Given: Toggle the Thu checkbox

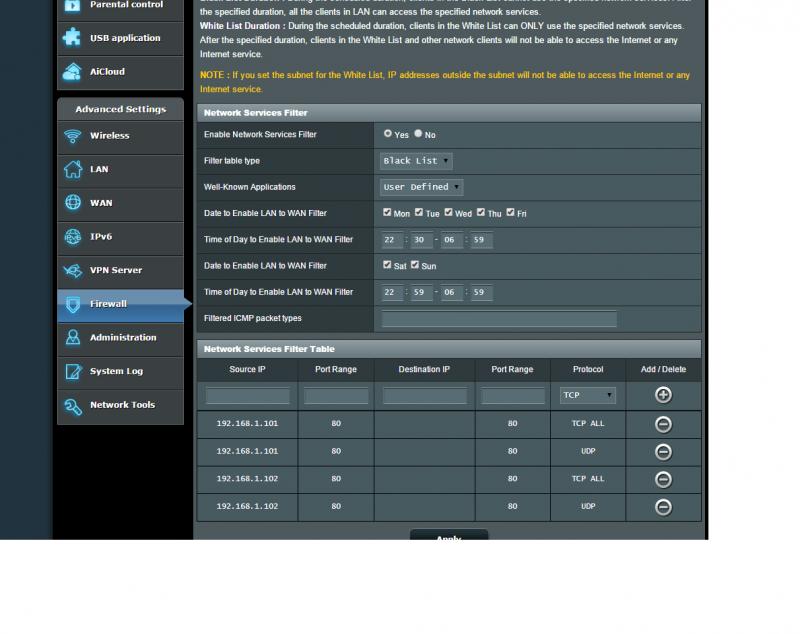Looking at the screenshot, I should coord(481,212).
